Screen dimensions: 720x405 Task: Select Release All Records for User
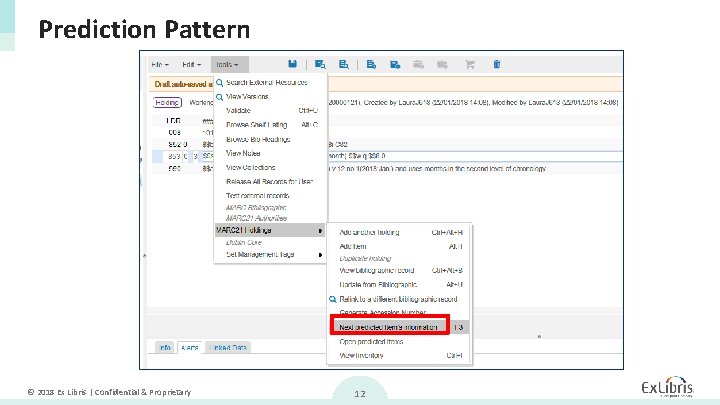[269, 182]
